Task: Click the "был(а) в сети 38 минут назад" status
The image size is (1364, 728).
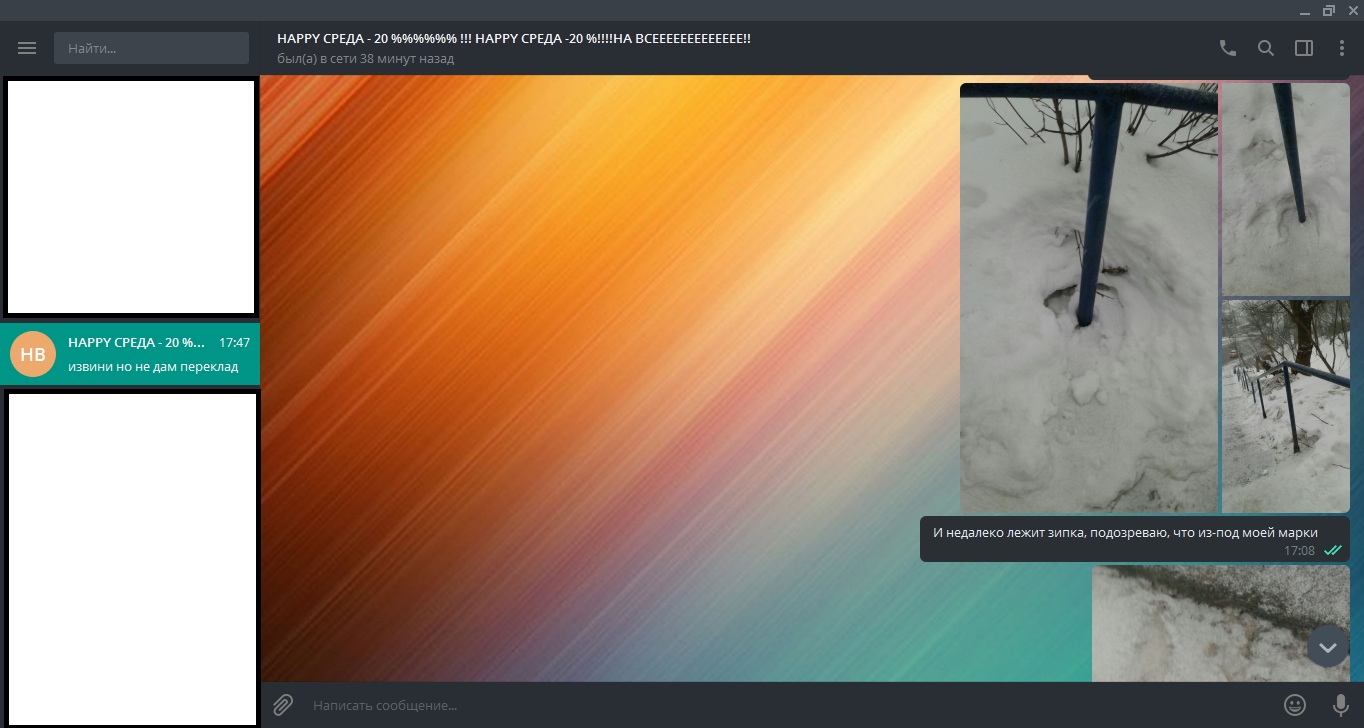Action: click(x=366, y=59)
